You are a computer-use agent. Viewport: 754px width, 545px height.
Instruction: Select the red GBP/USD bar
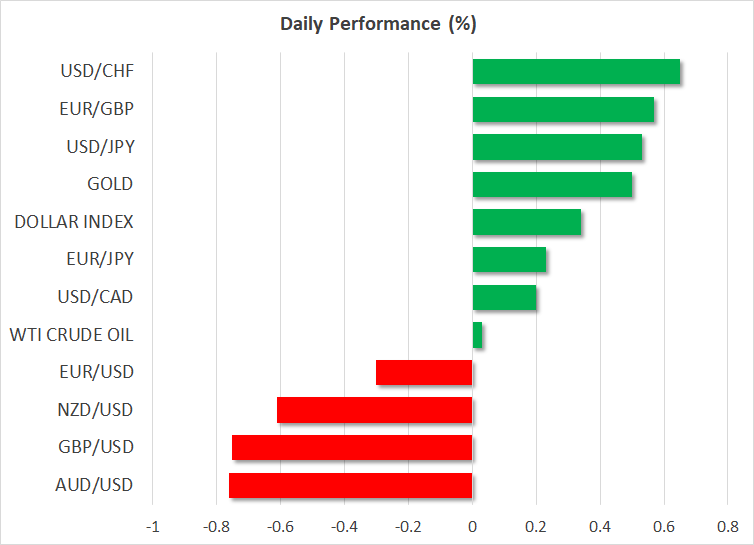tap(352, 447)
